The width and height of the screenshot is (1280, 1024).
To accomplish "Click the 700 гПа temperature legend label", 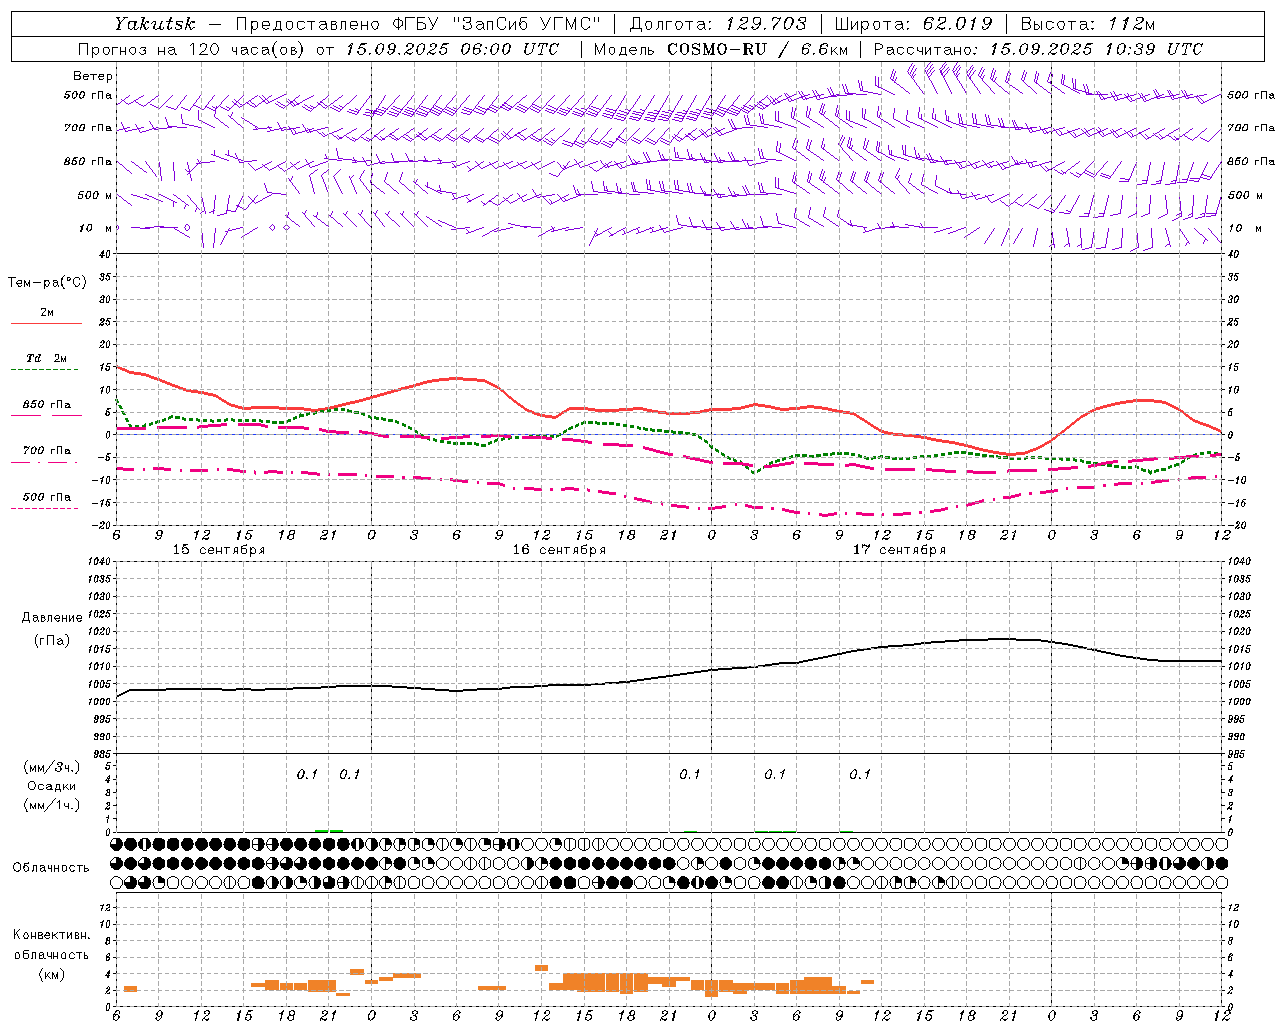I will point(46,451).
